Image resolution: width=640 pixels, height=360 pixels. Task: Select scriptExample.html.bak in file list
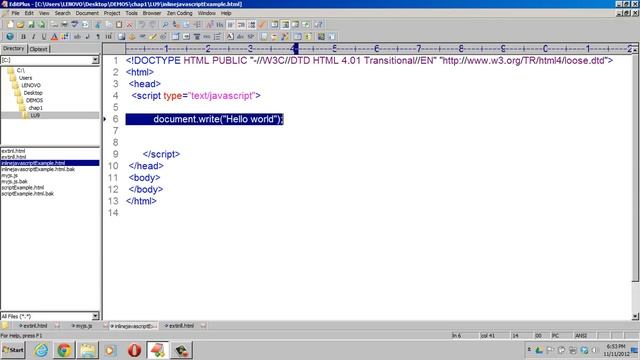pos(27,193)
